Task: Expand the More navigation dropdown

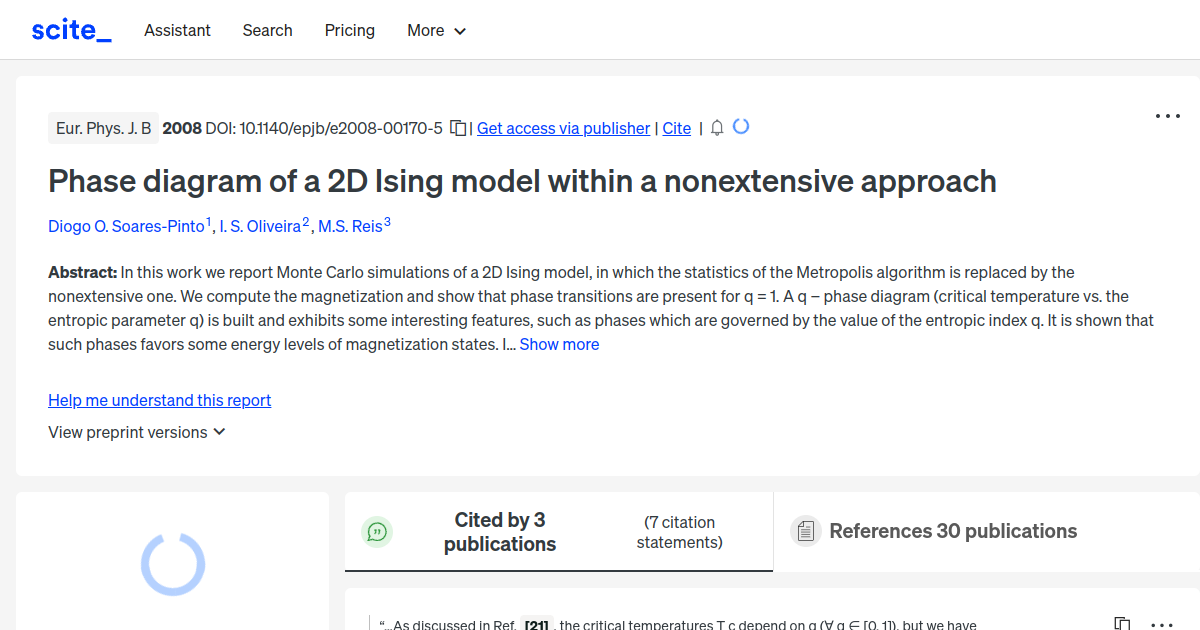Action: click(x=436, y=31)
